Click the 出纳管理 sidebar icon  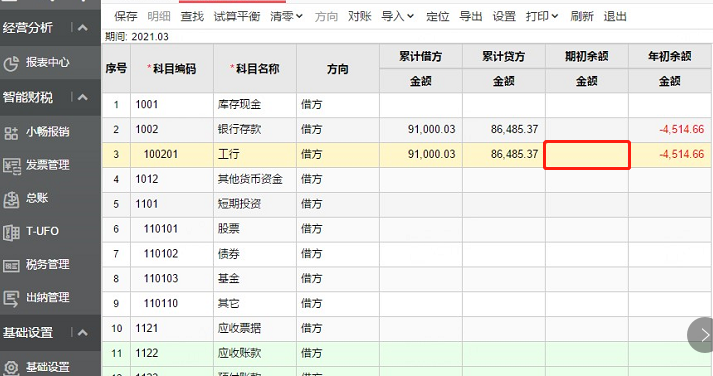pos(11,299)
